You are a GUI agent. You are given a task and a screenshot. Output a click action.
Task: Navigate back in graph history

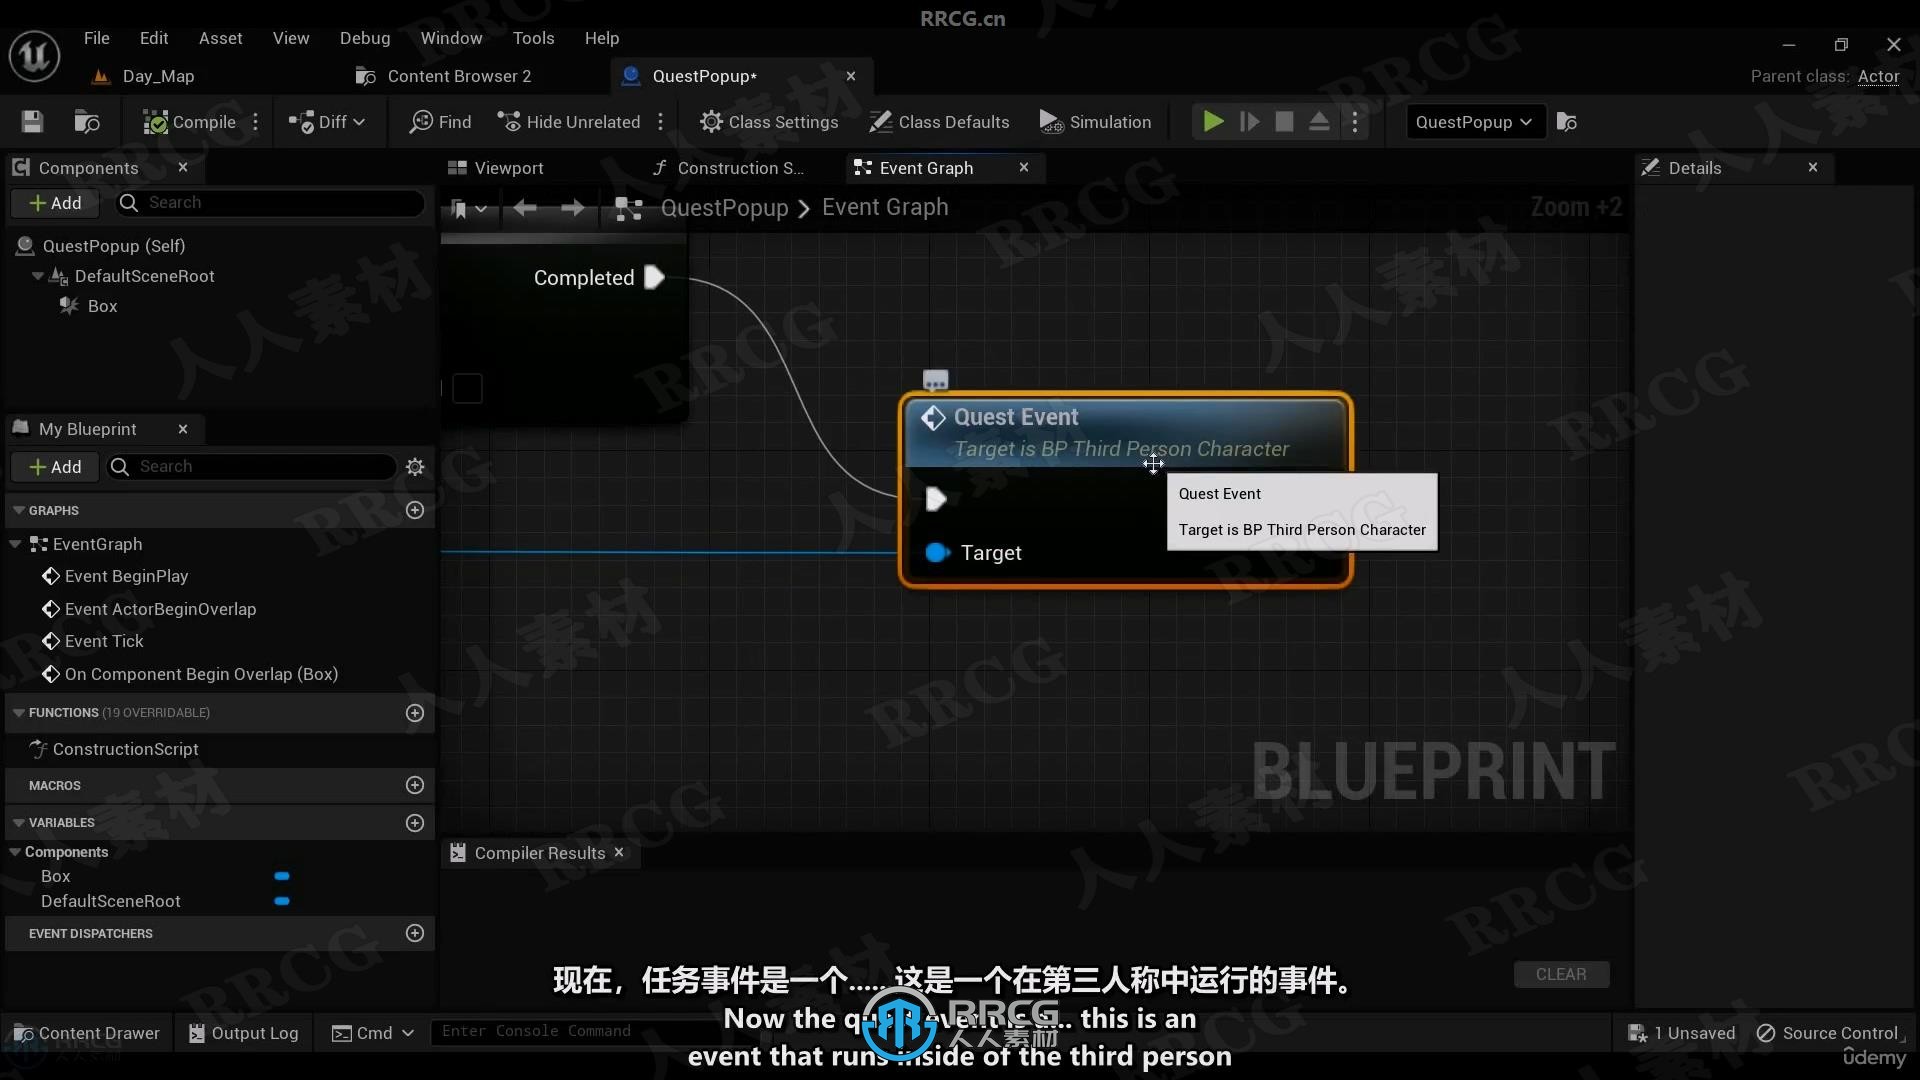pos(524,208)
